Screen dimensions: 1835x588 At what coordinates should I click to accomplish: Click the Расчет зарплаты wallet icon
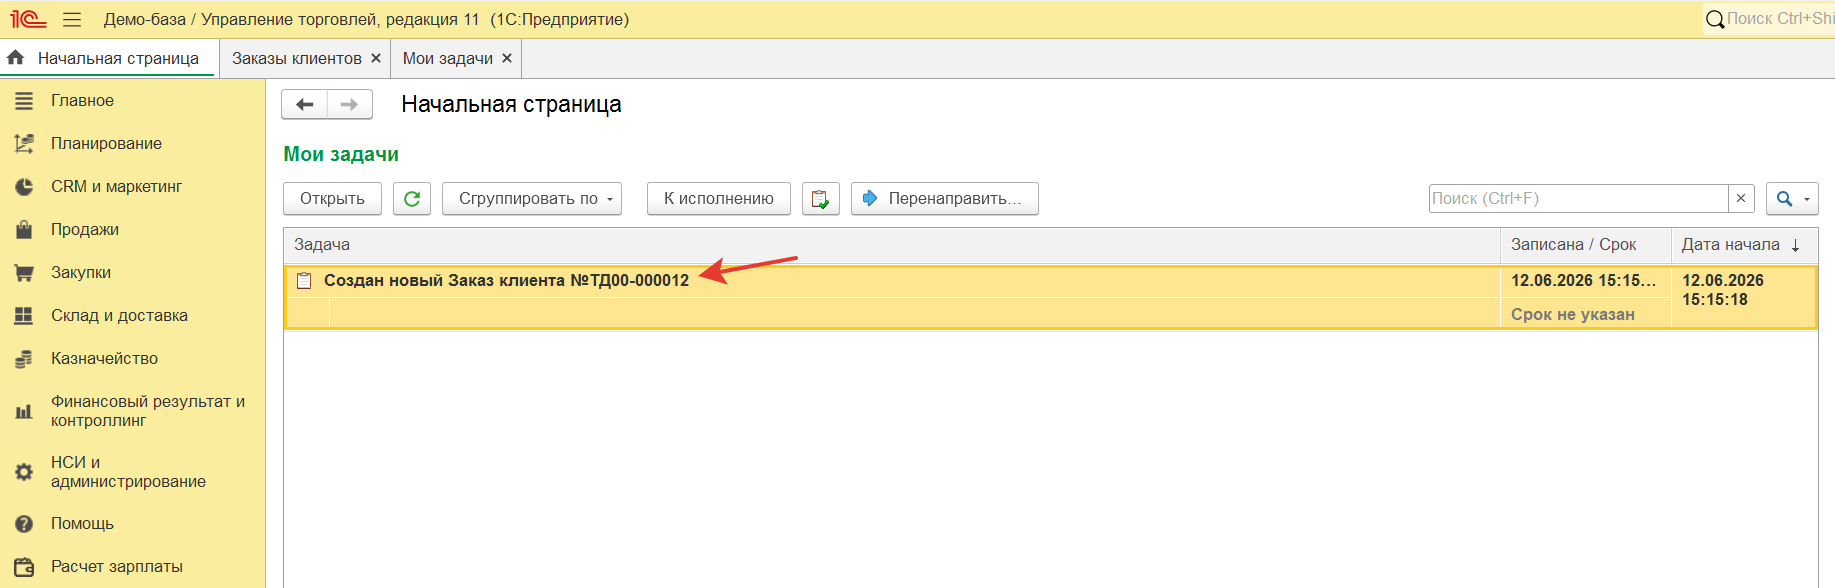(24, 567)
